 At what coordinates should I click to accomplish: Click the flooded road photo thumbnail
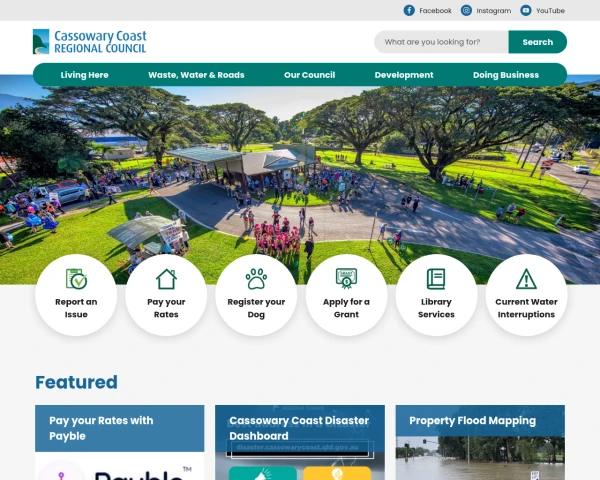(x=480, y=458)
